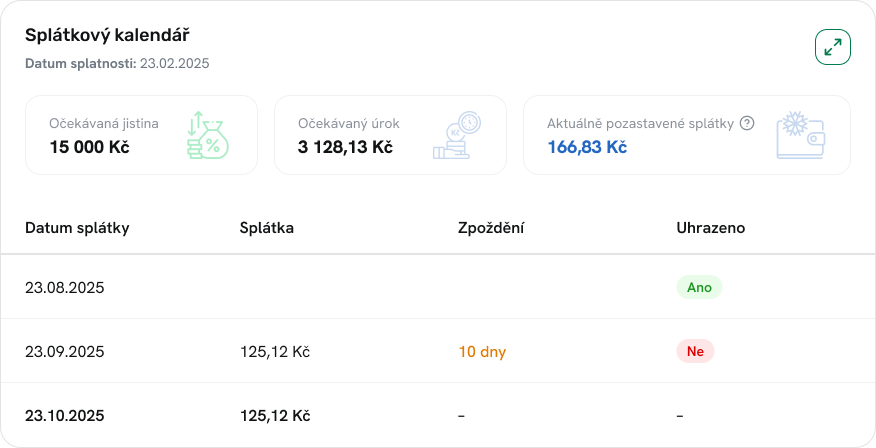Image resolution: width=876 pixels, height=448 pixels.
Task: Click the green Ano paid badge
Action: coord(699,287)
